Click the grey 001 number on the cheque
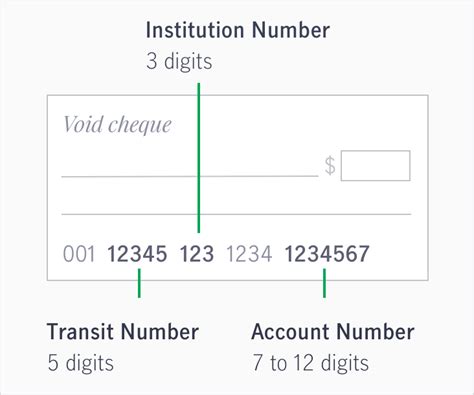474x395 pixels. [x=79, y=254]
